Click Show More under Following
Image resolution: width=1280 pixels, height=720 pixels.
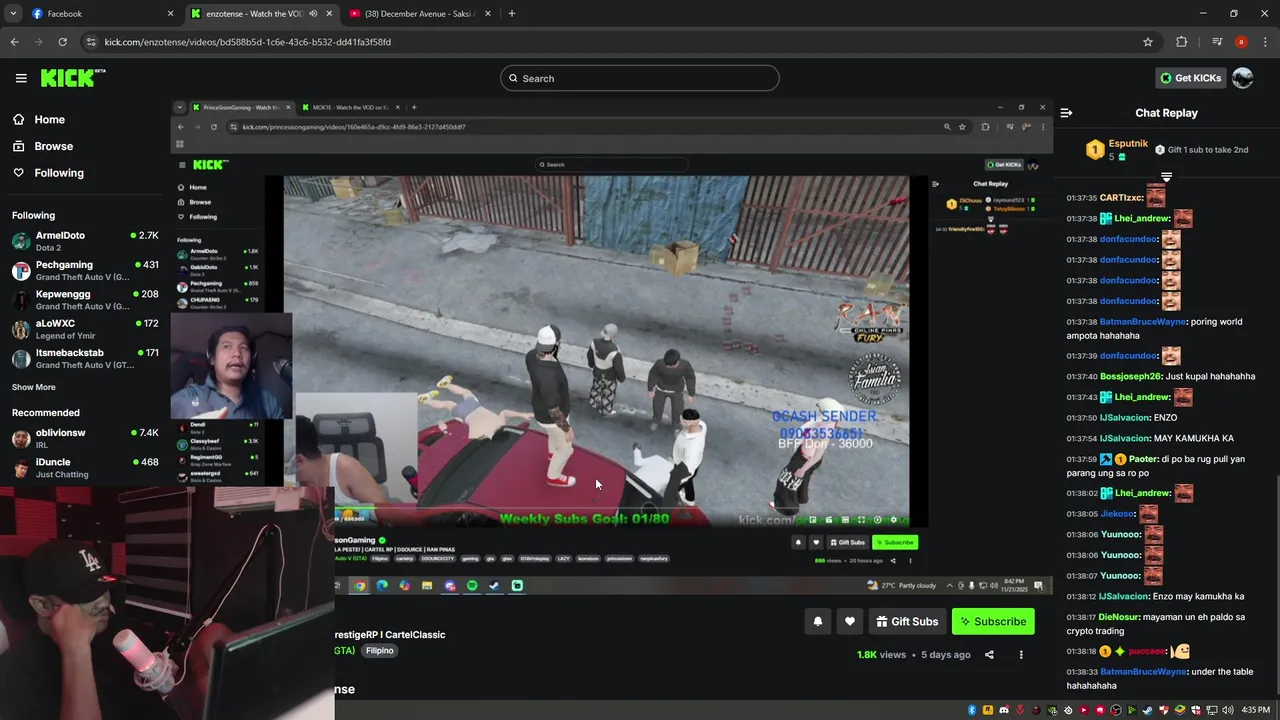34,387
